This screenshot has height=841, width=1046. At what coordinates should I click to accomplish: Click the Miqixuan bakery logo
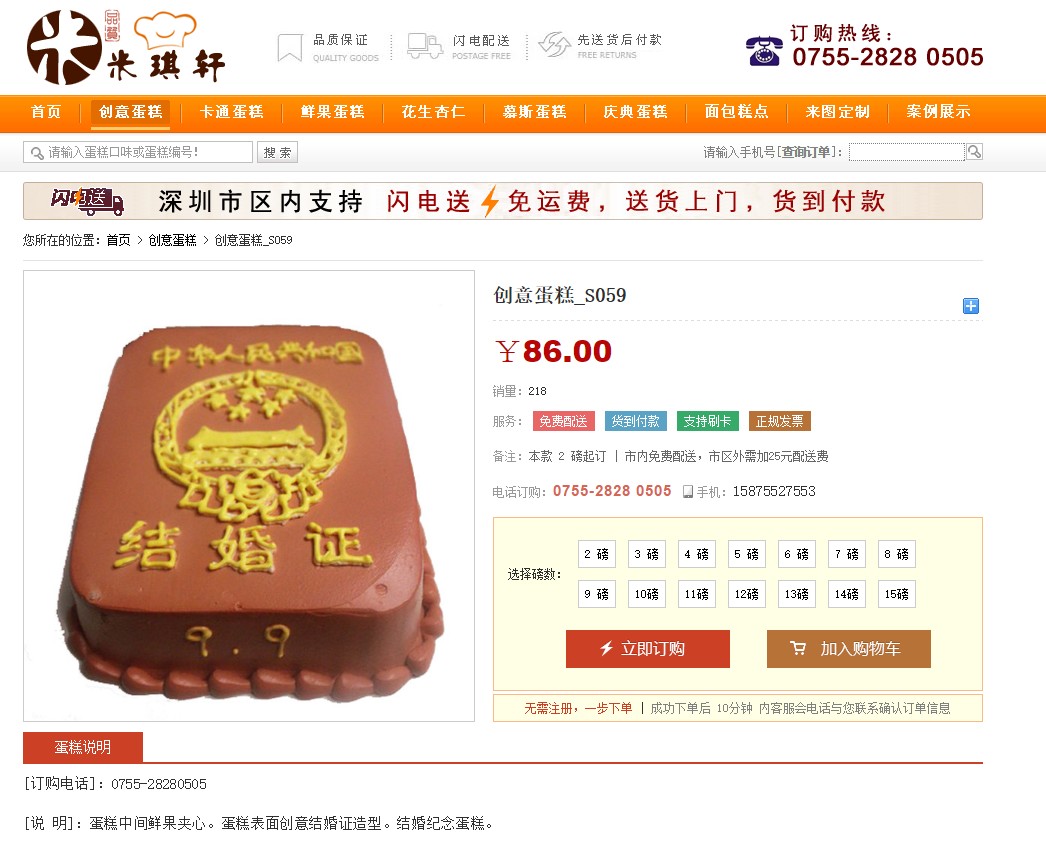pos(125,47)
